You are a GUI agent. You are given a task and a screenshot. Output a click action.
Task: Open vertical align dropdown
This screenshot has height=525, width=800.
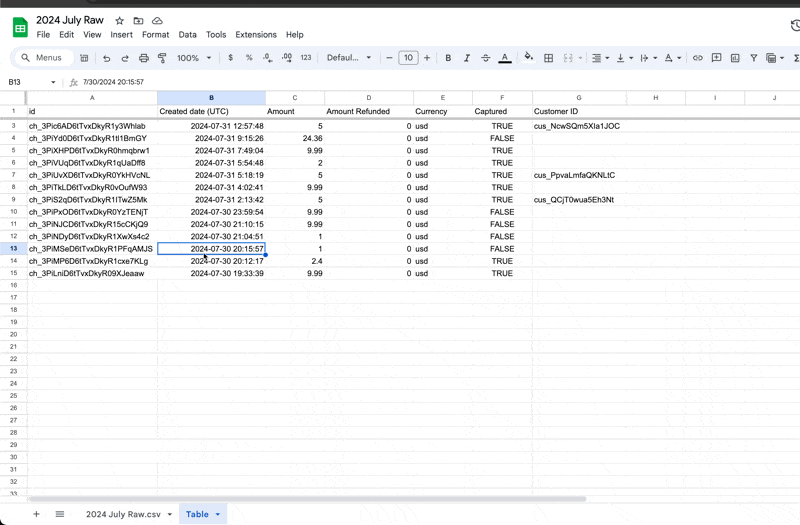pos(624,58)
